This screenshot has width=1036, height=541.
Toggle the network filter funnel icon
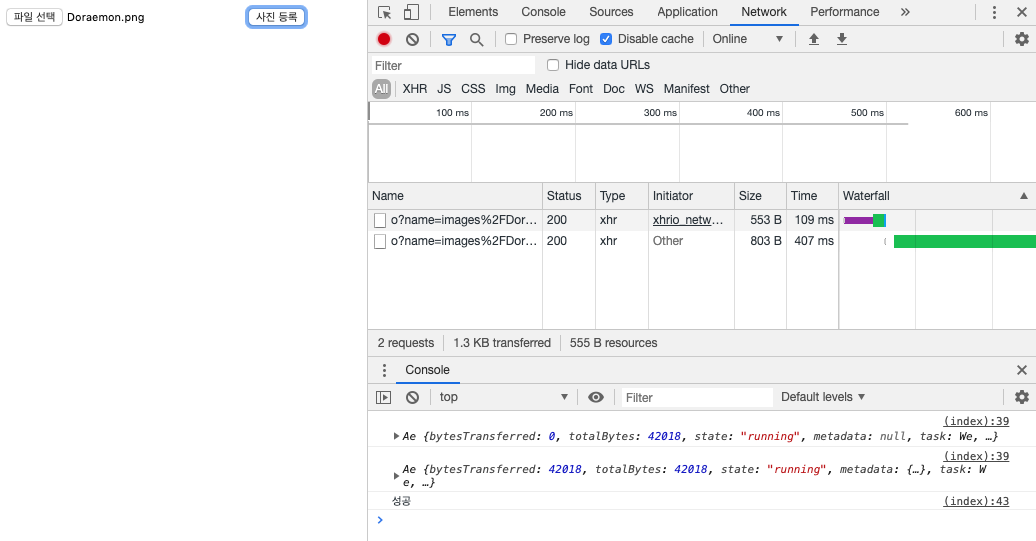(449, 40)
